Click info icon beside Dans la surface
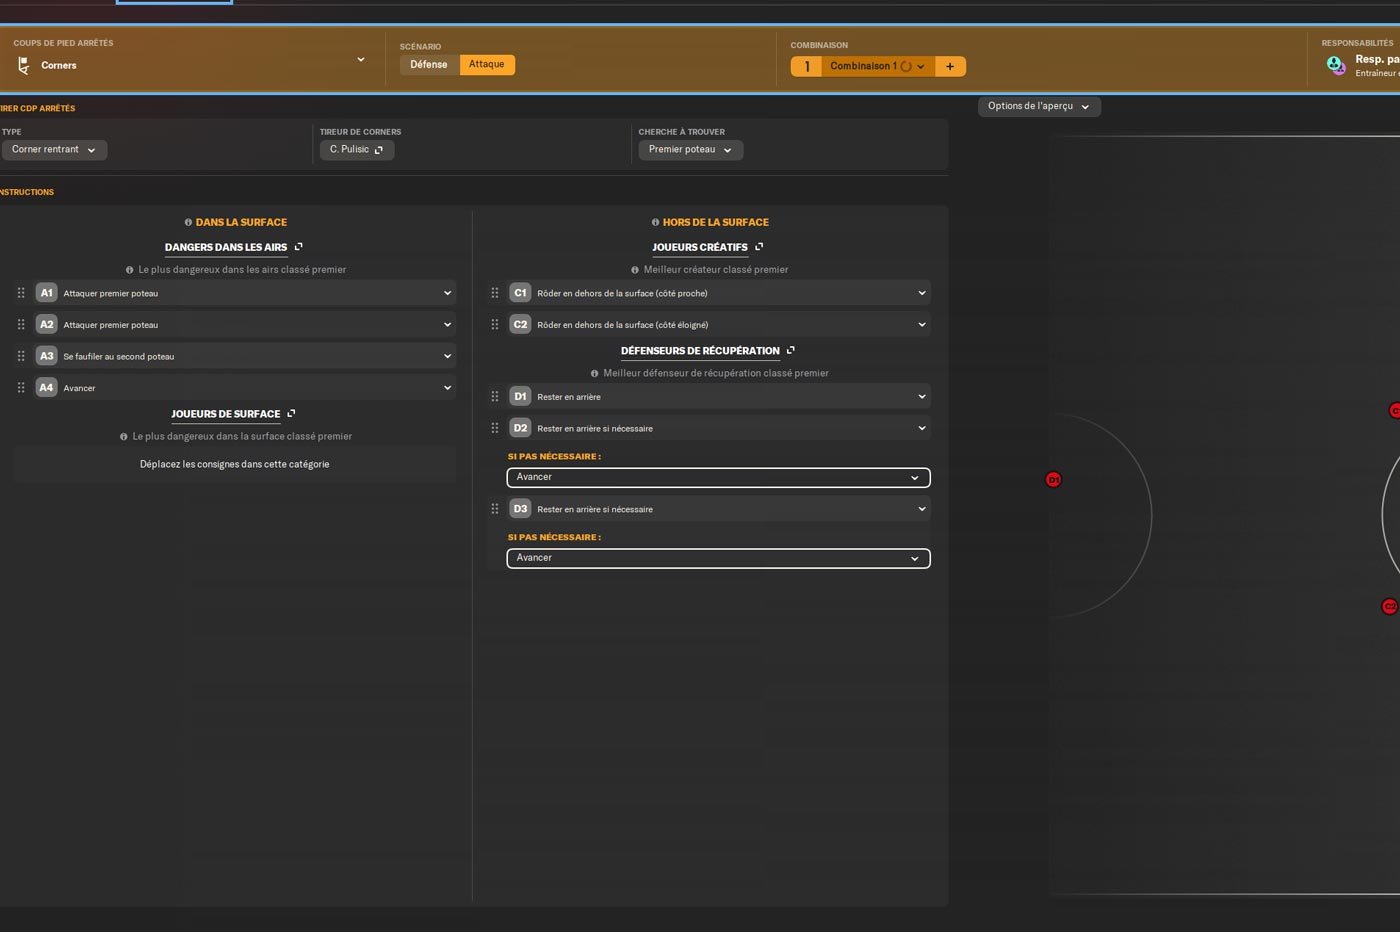 click(x=188, y=223)
